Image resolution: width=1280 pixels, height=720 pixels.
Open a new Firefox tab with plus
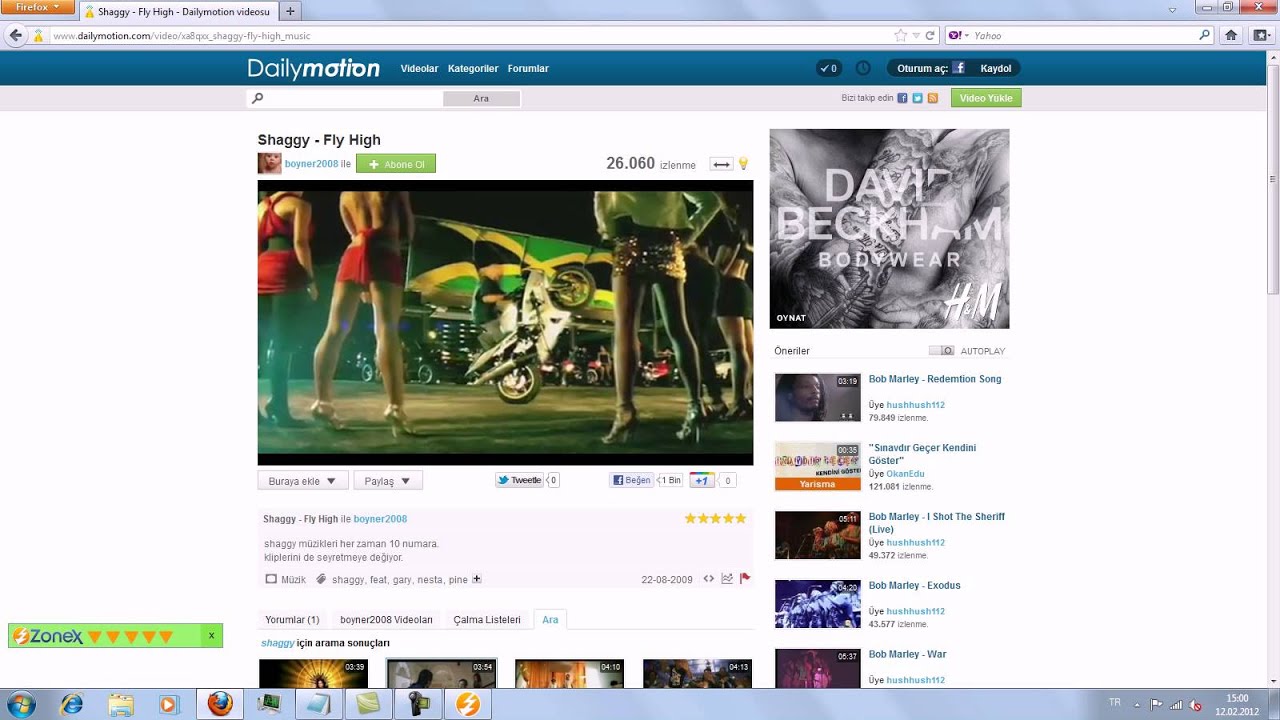pos(290,12)
